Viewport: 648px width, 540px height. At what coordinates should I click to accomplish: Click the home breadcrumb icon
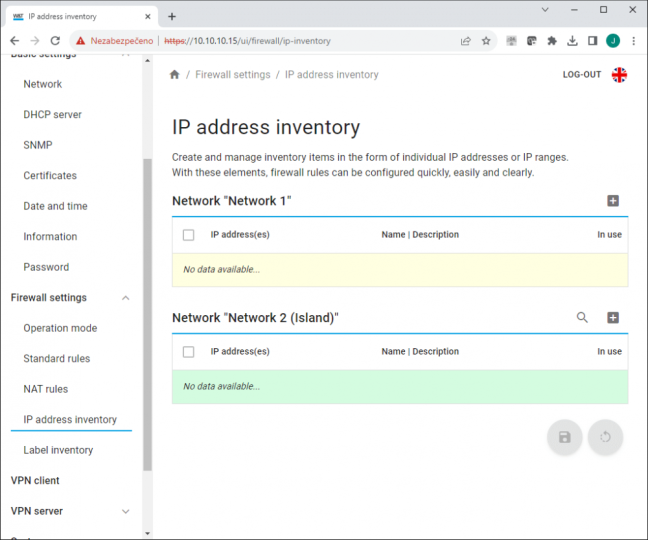(x=174, y=74)
